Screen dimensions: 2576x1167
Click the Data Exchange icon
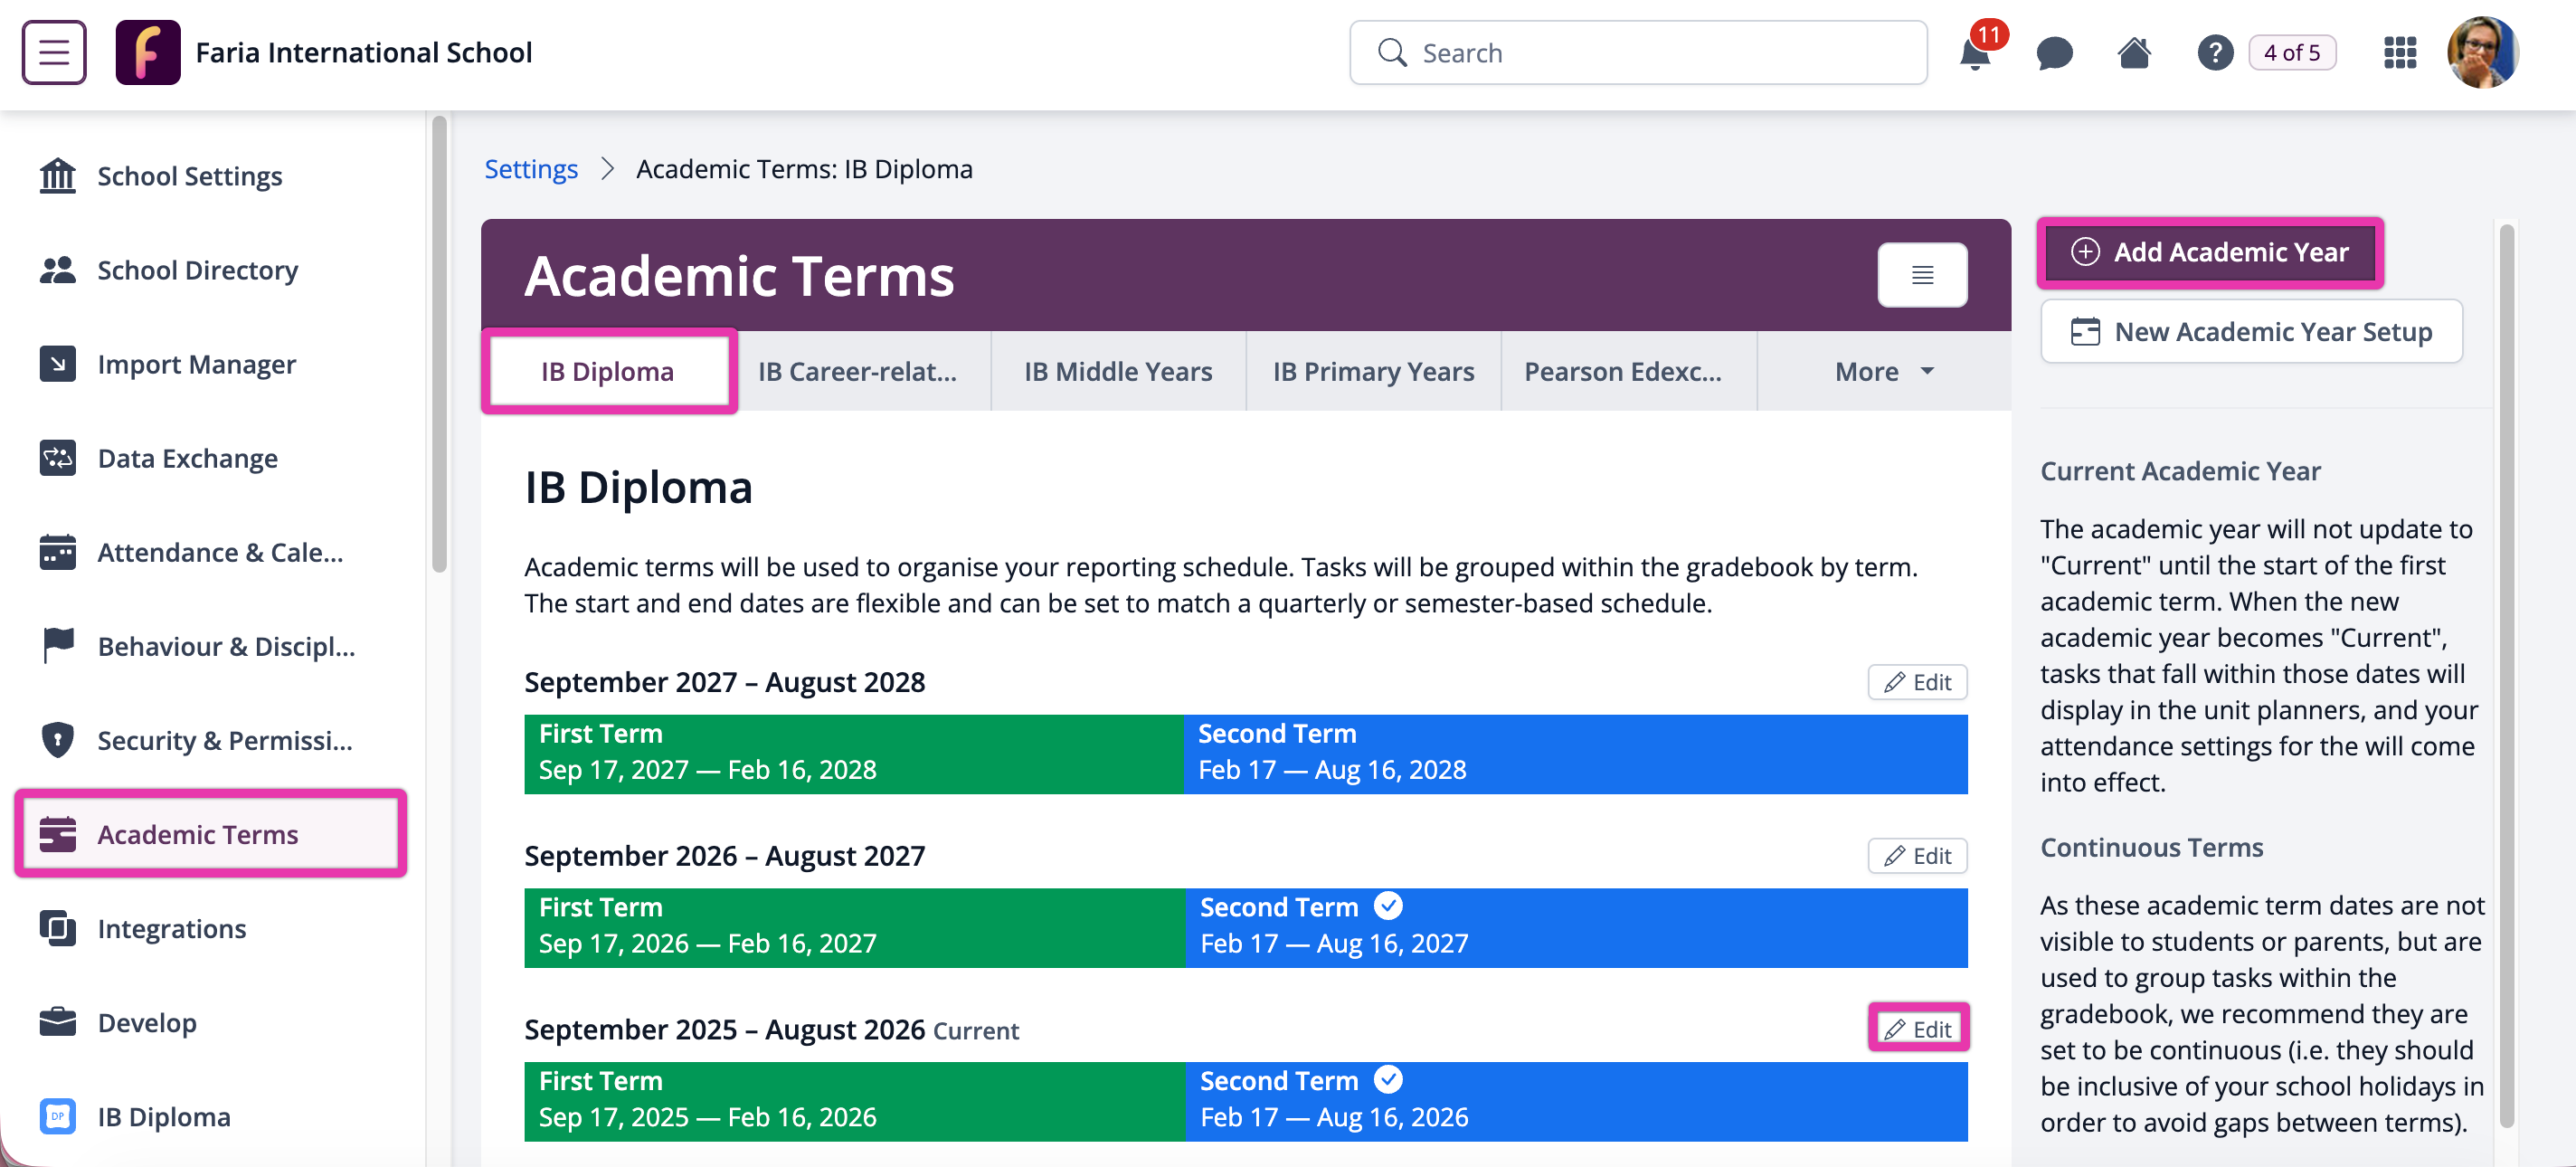tap(58, 458)
